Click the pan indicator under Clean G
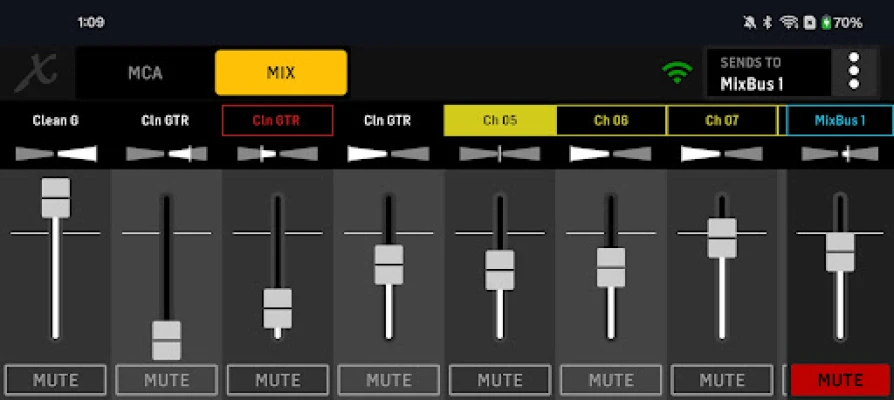This screenshot has height=400, width=894. [x=55, y=154]
